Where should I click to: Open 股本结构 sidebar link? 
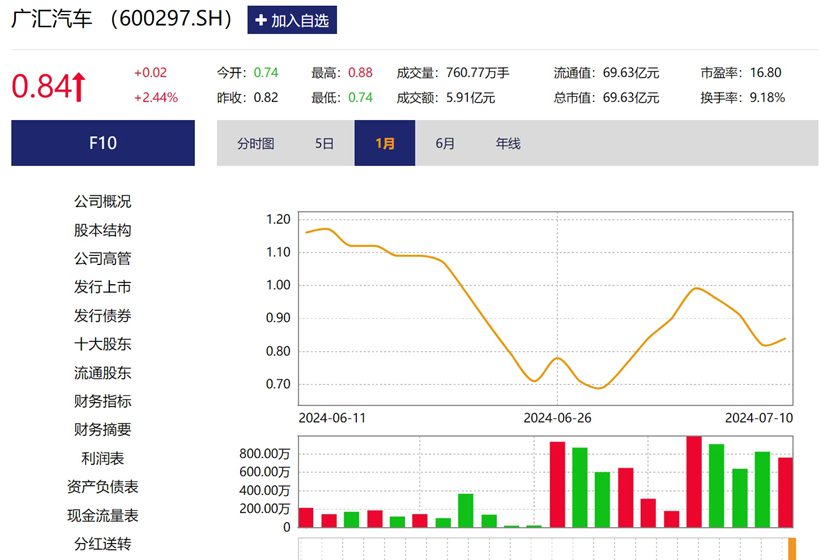pyautogui.click(x=102, y=230)
